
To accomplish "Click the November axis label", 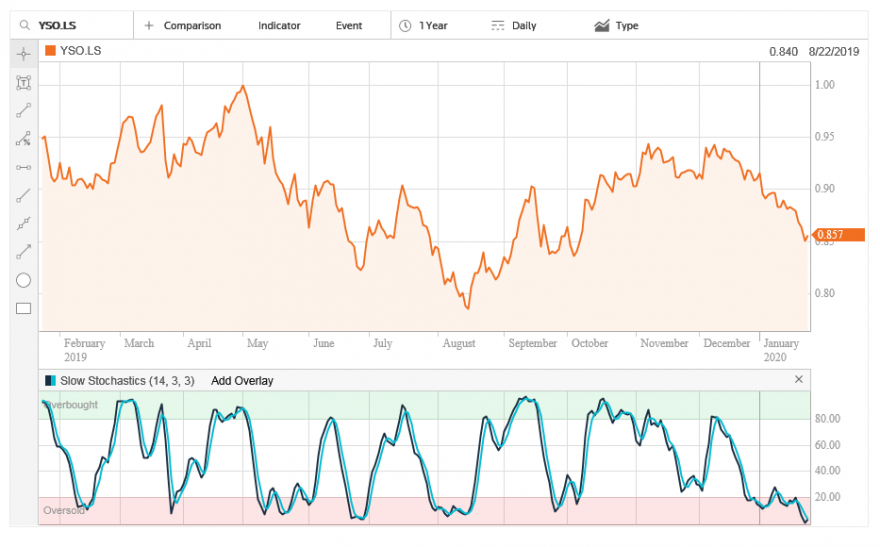I will (x=664, y=343).
